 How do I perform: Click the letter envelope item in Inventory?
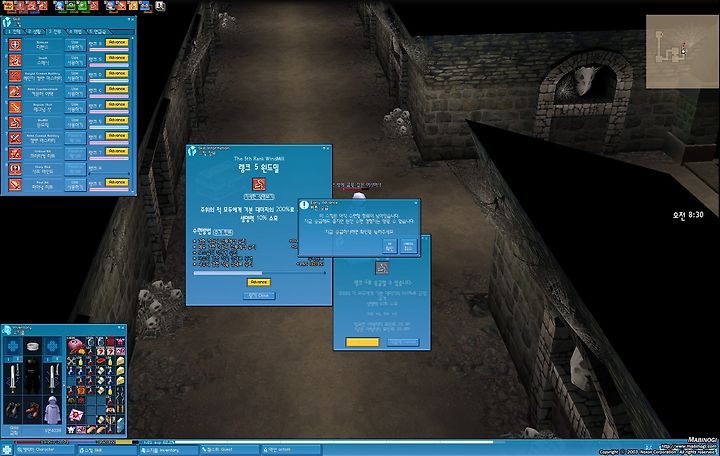(76, 416)
